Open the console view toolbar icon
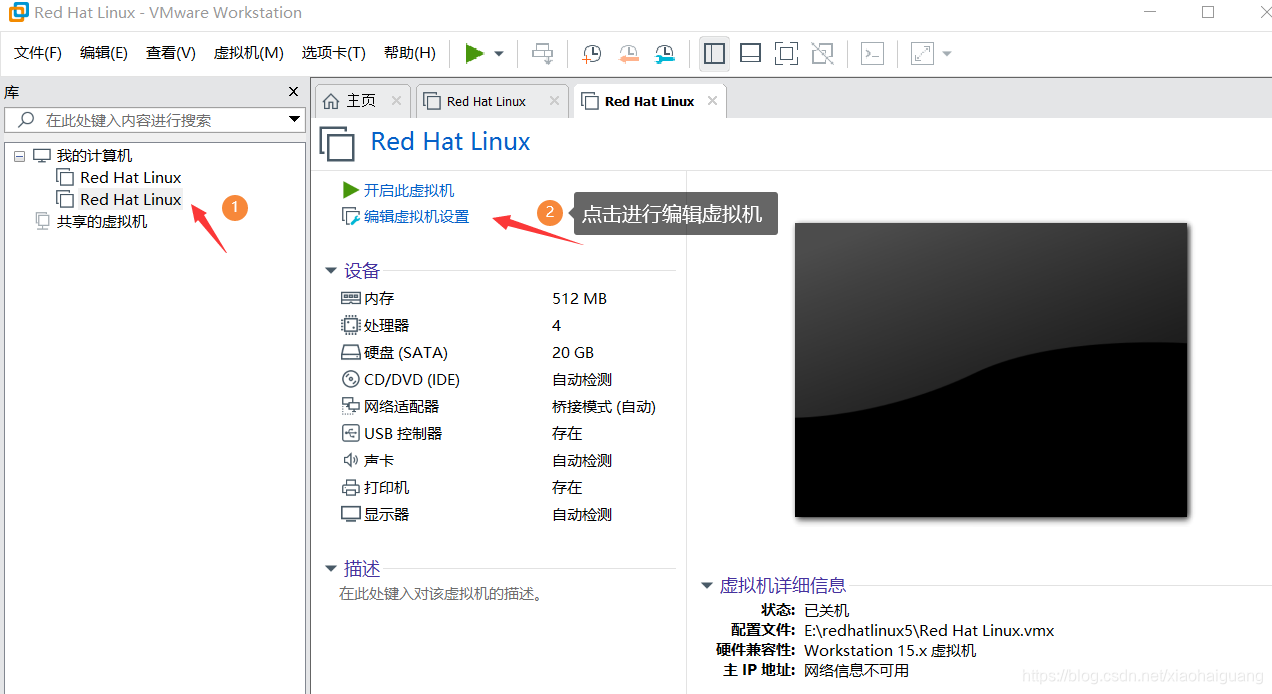This screenshot has width=1272, height=694. tap(872, 53)
